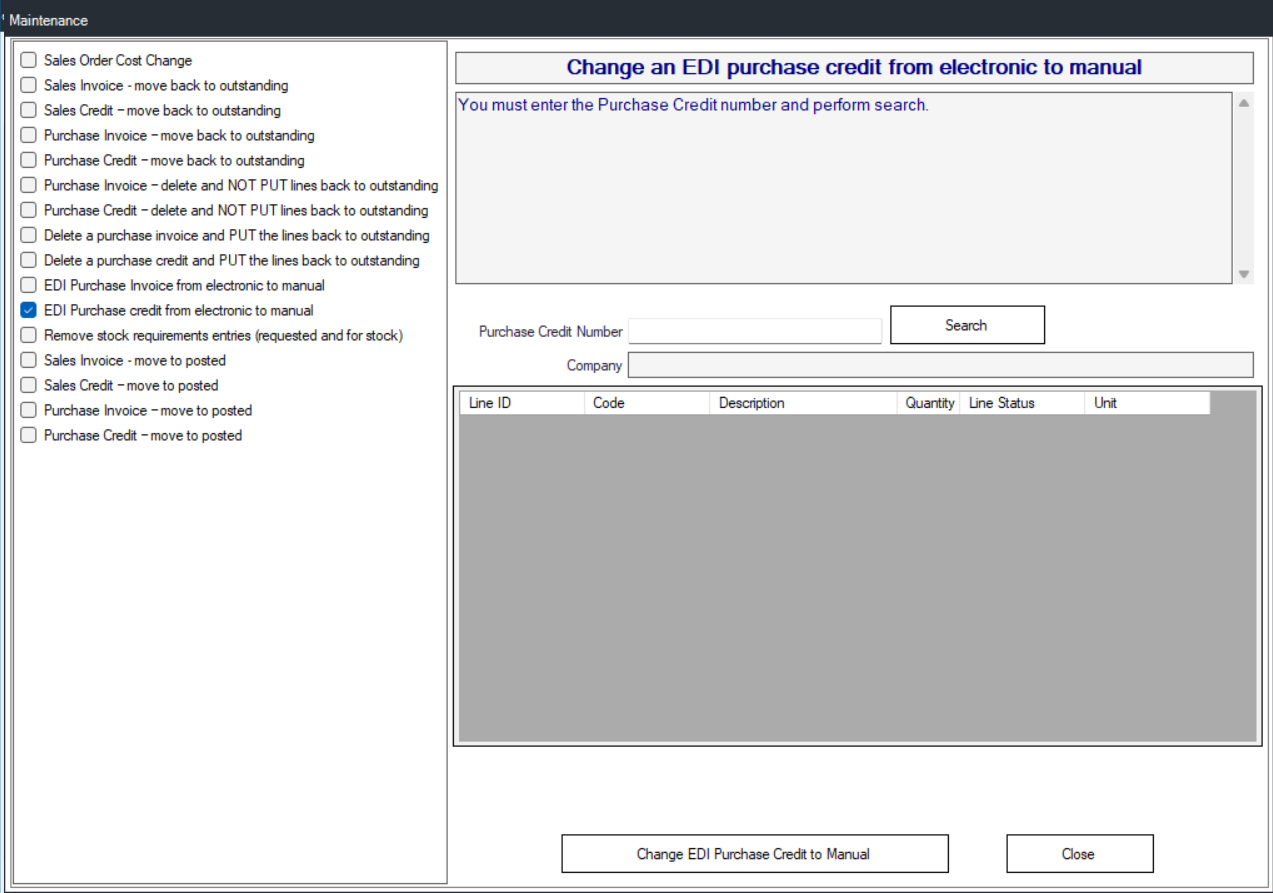Enable Sales Credit – move back to outstanding
Screen dimensions: 1273x893
(28, 110)
